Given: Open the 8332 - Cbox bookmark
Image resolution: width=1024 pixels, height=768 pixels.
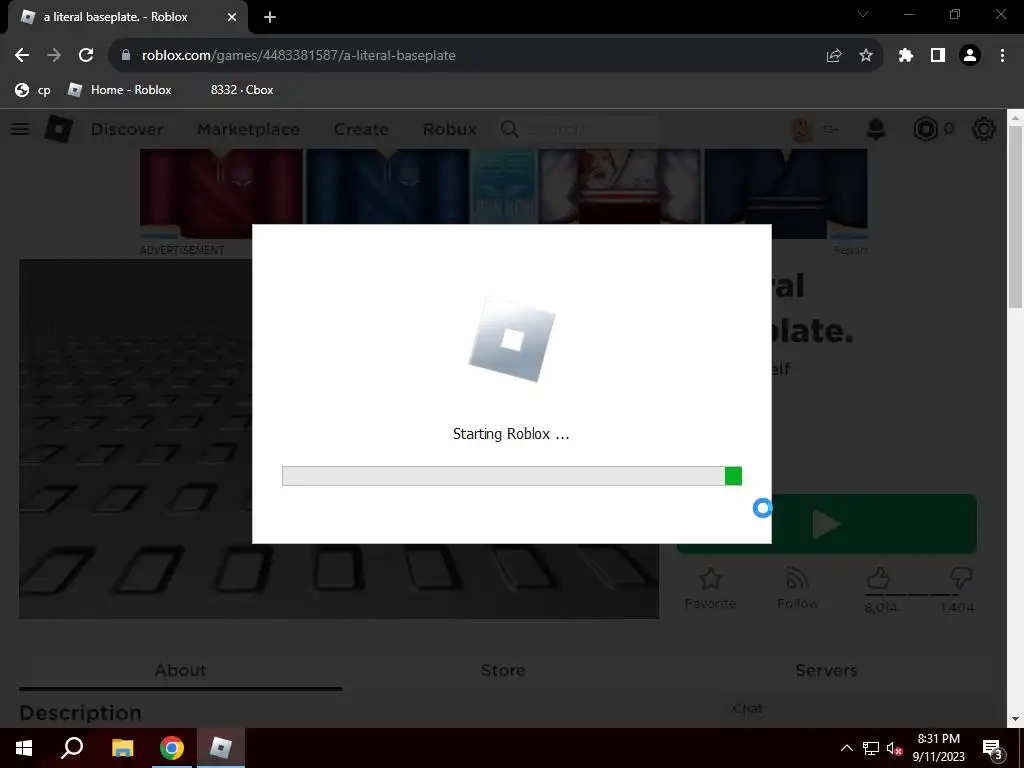Looking at the screenshot, I should [x=242, y=90].
